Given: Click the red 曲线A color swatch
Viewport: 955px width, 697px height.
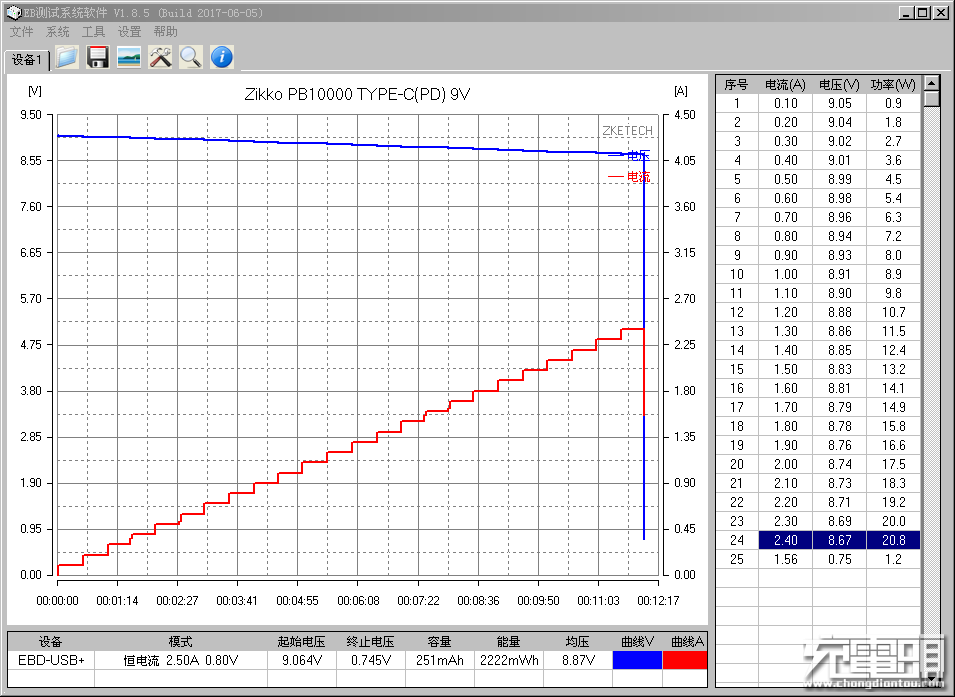Looking at the screenshot, I should point(685,660).
